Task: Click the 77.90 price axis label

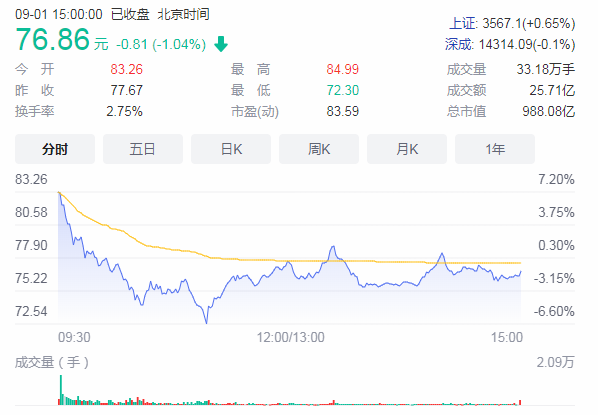Action: click(x=31, y=245)
